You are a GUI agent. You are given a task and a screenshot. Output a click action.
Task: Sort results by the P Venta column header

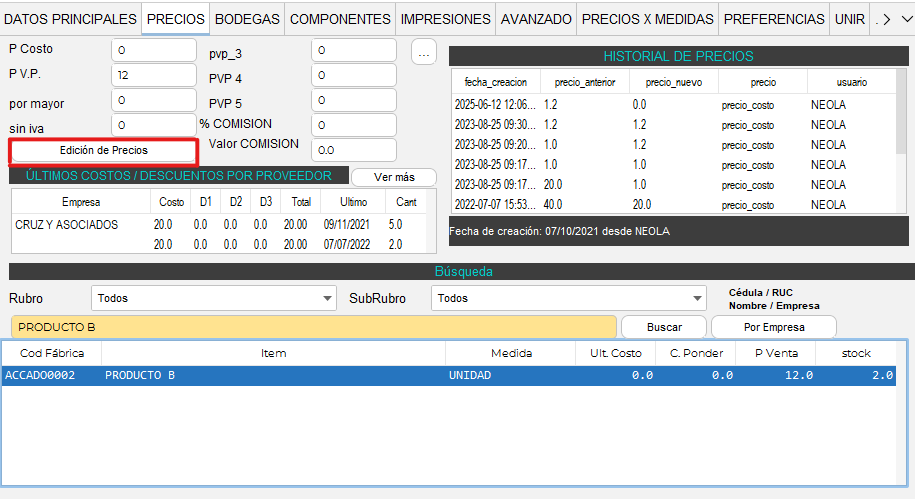tap(775, 353)
